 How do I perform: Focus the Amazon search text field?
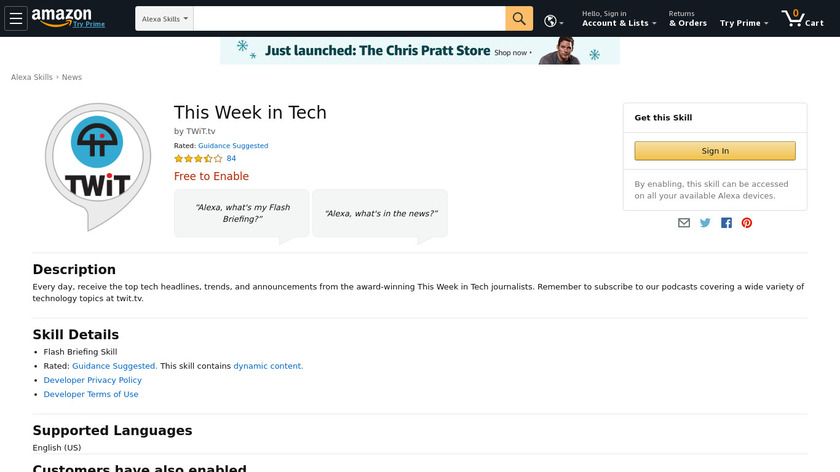349,19
